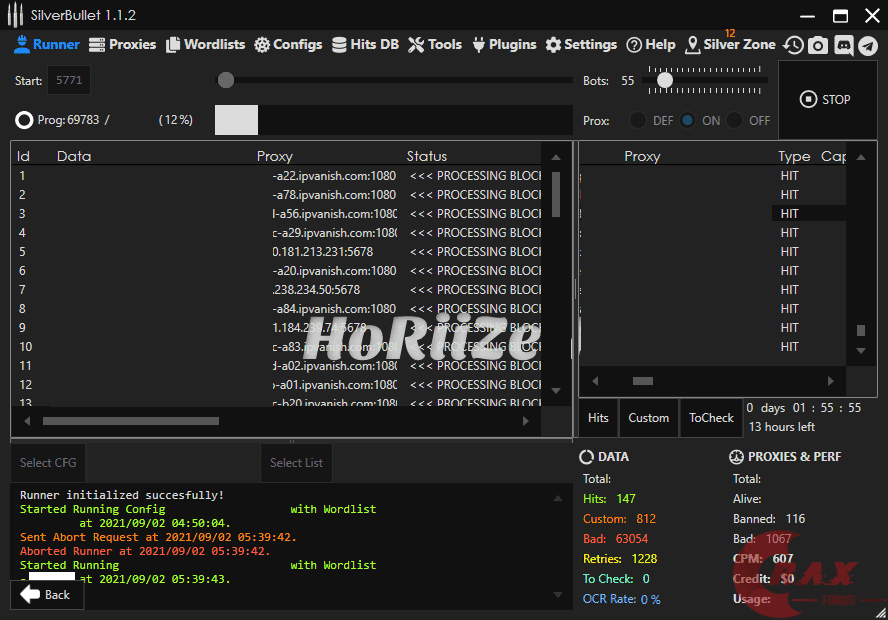Open the Wordlists section
Screen dimensions: 888x620
(205, 44)
